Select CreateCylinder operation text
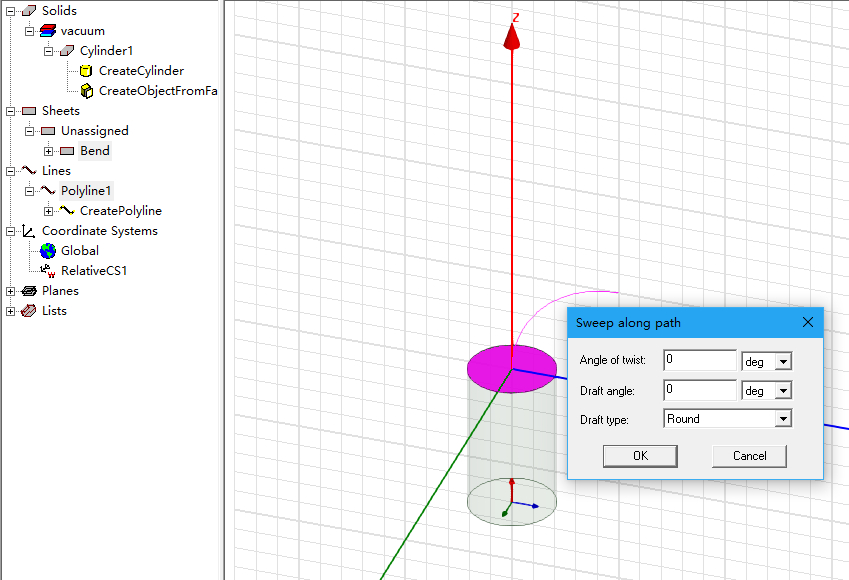This screenshot has height=580, width=849. point(141,71)
